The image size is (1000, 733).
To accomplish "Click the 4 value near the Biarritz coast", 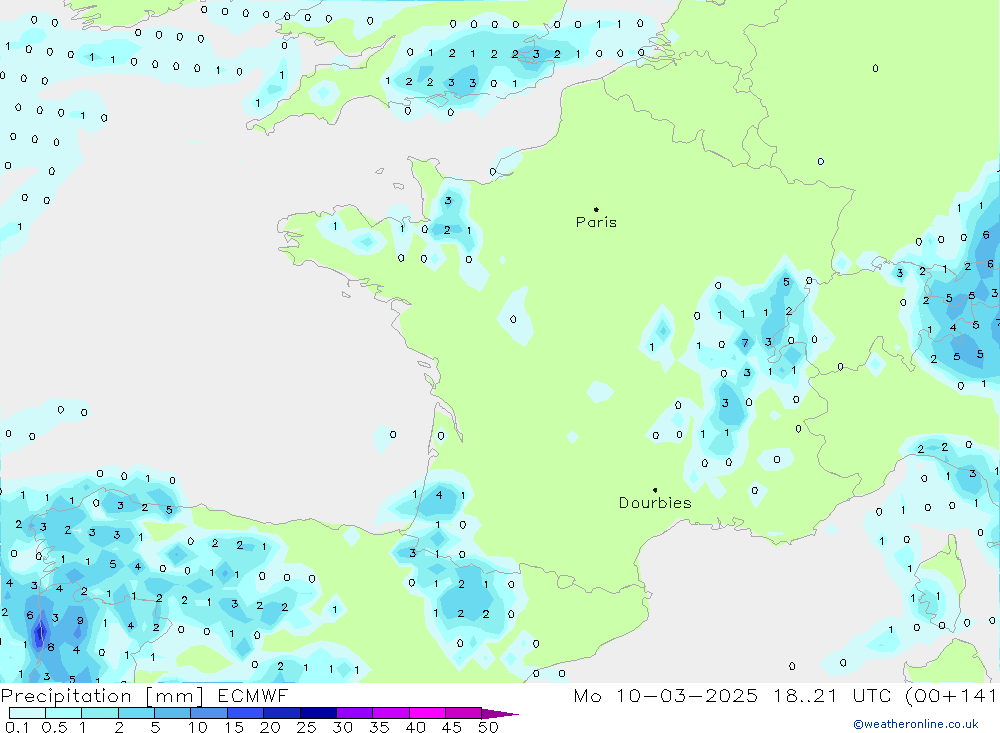I will click(439, 495).
